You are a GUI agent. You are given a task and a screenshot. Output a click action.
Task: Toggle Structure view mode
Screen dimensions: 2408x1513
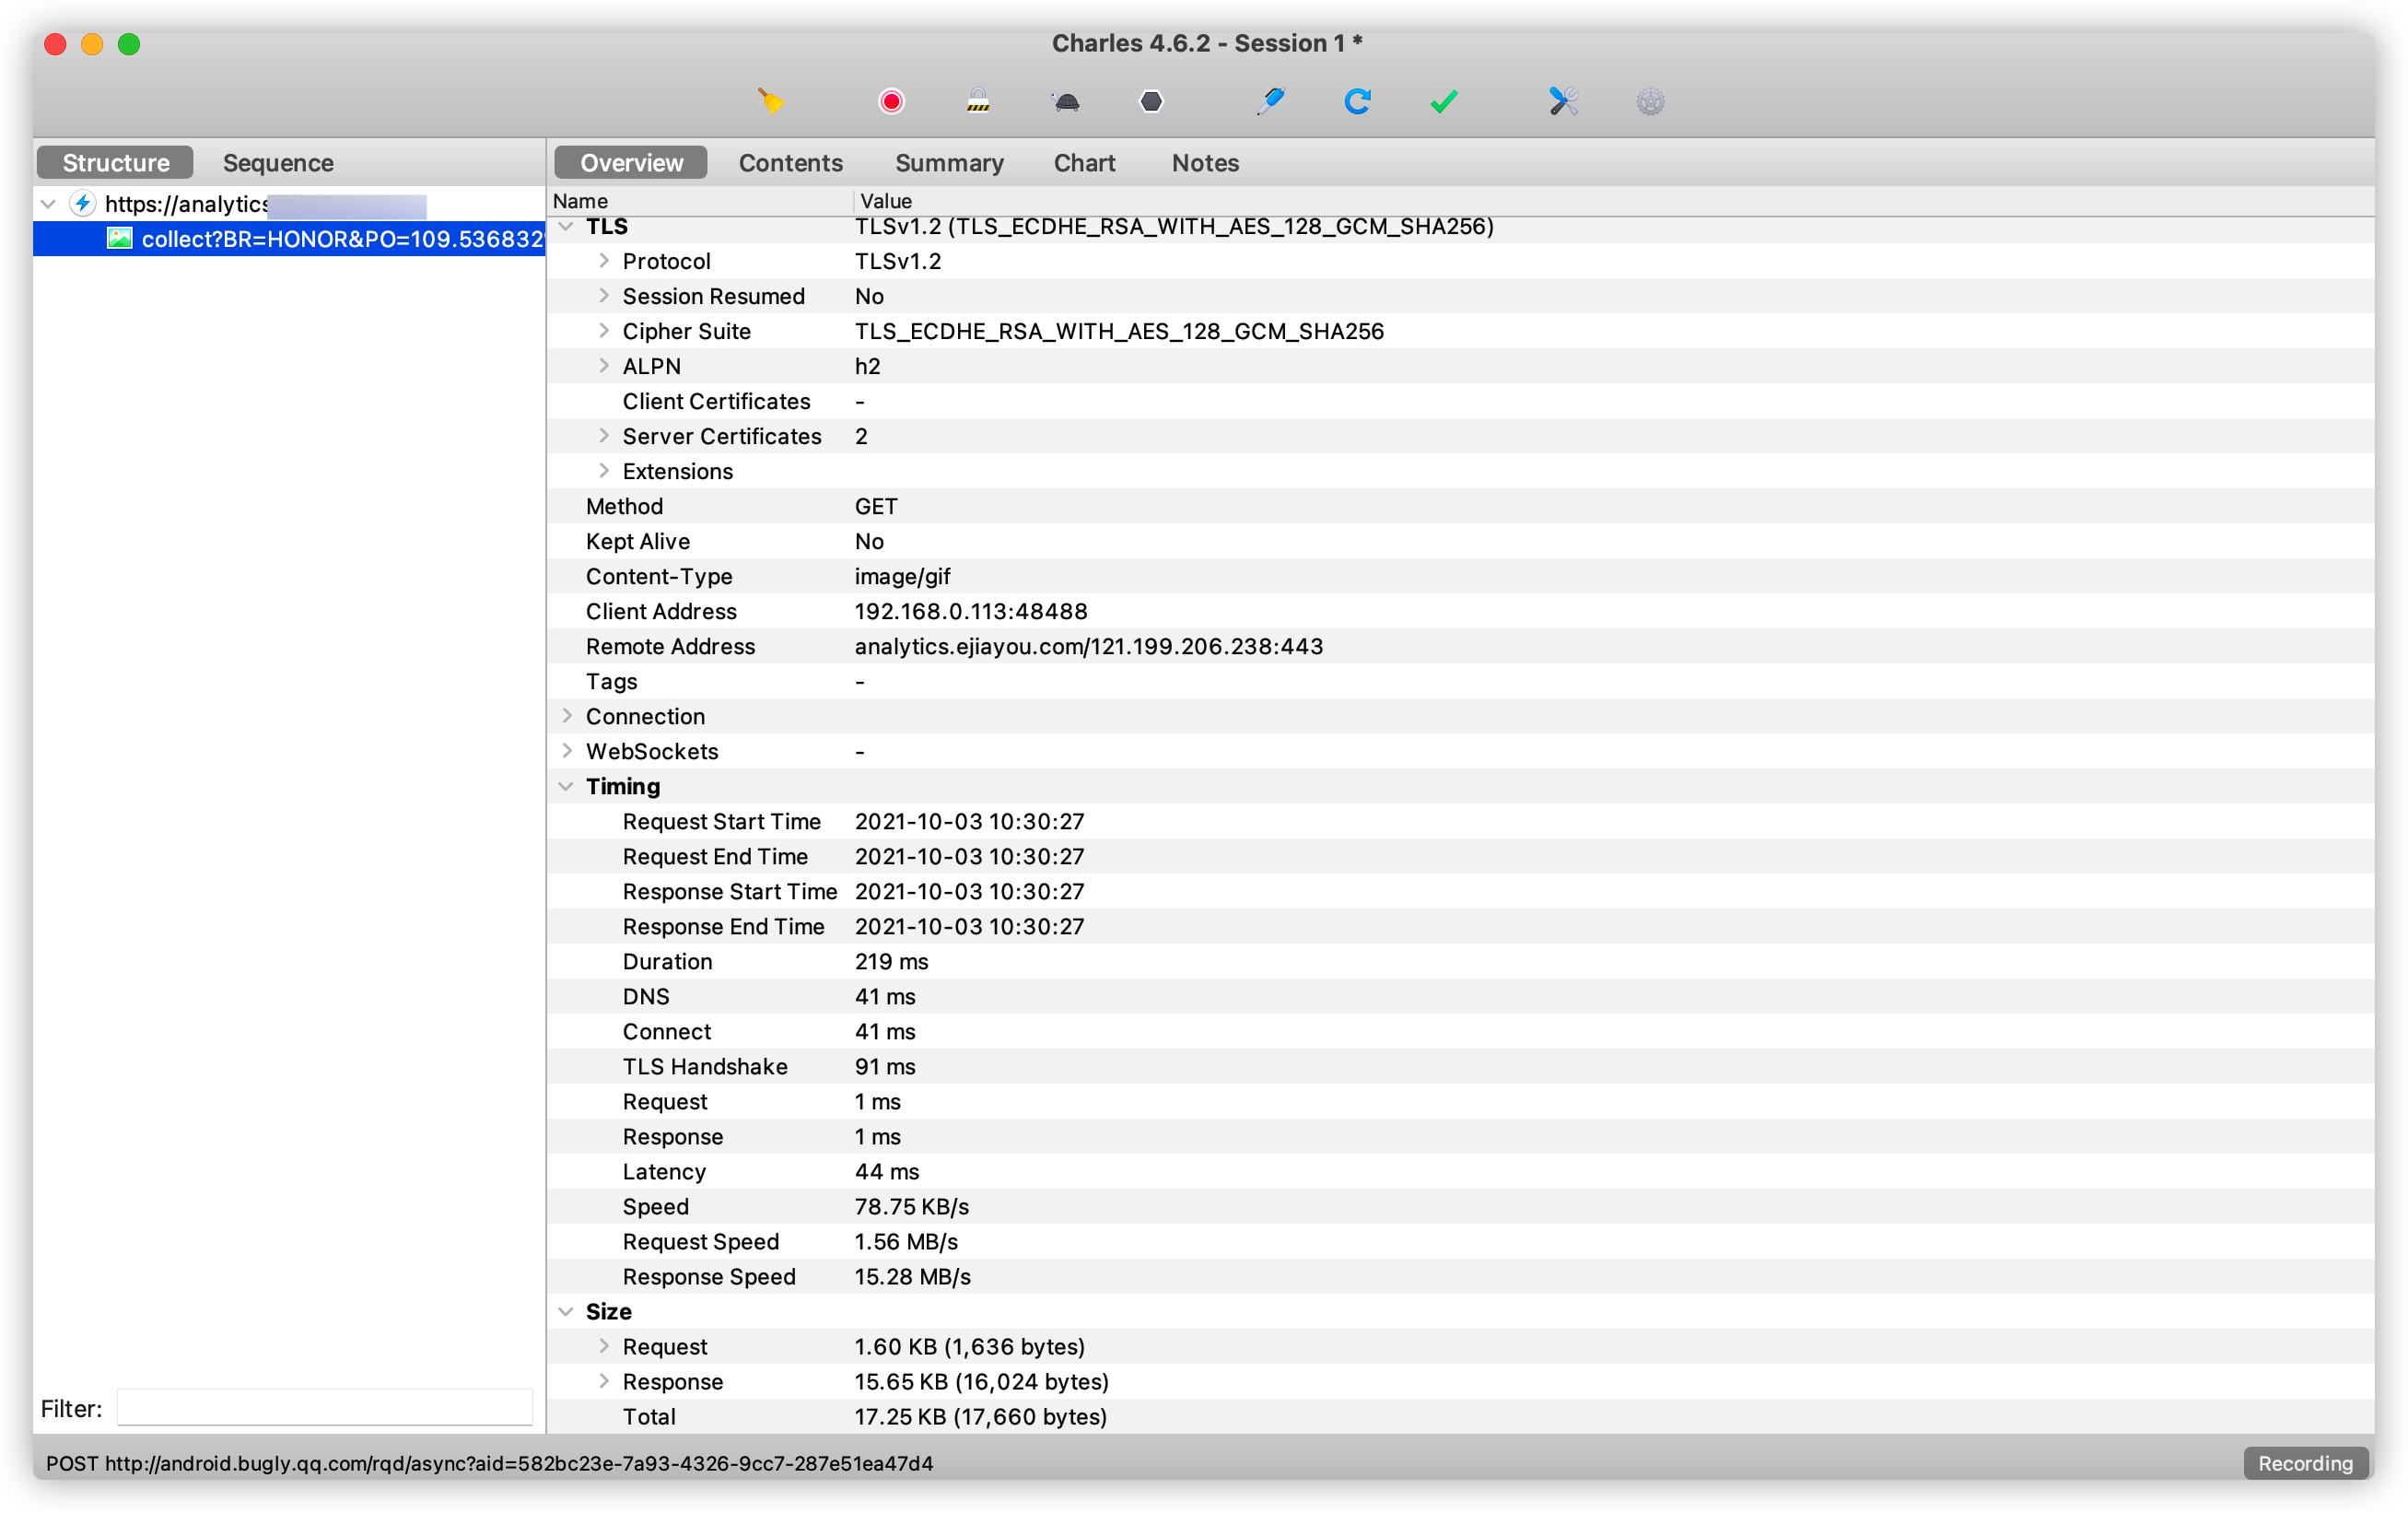tap(113, 164)
